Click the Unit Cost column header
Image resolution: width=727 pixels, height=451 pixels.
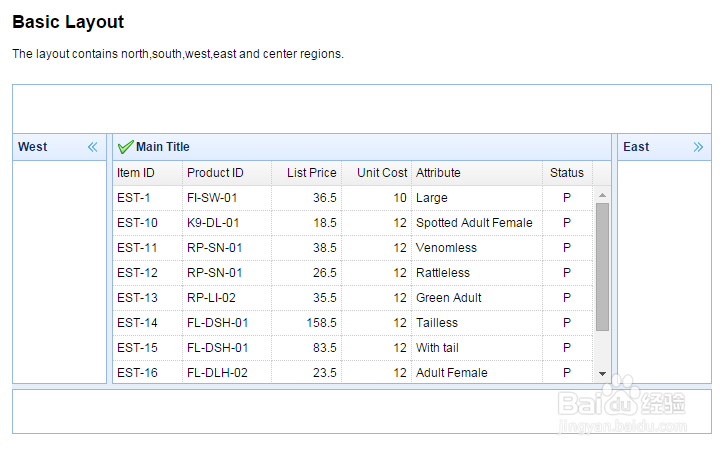[381, 173]
